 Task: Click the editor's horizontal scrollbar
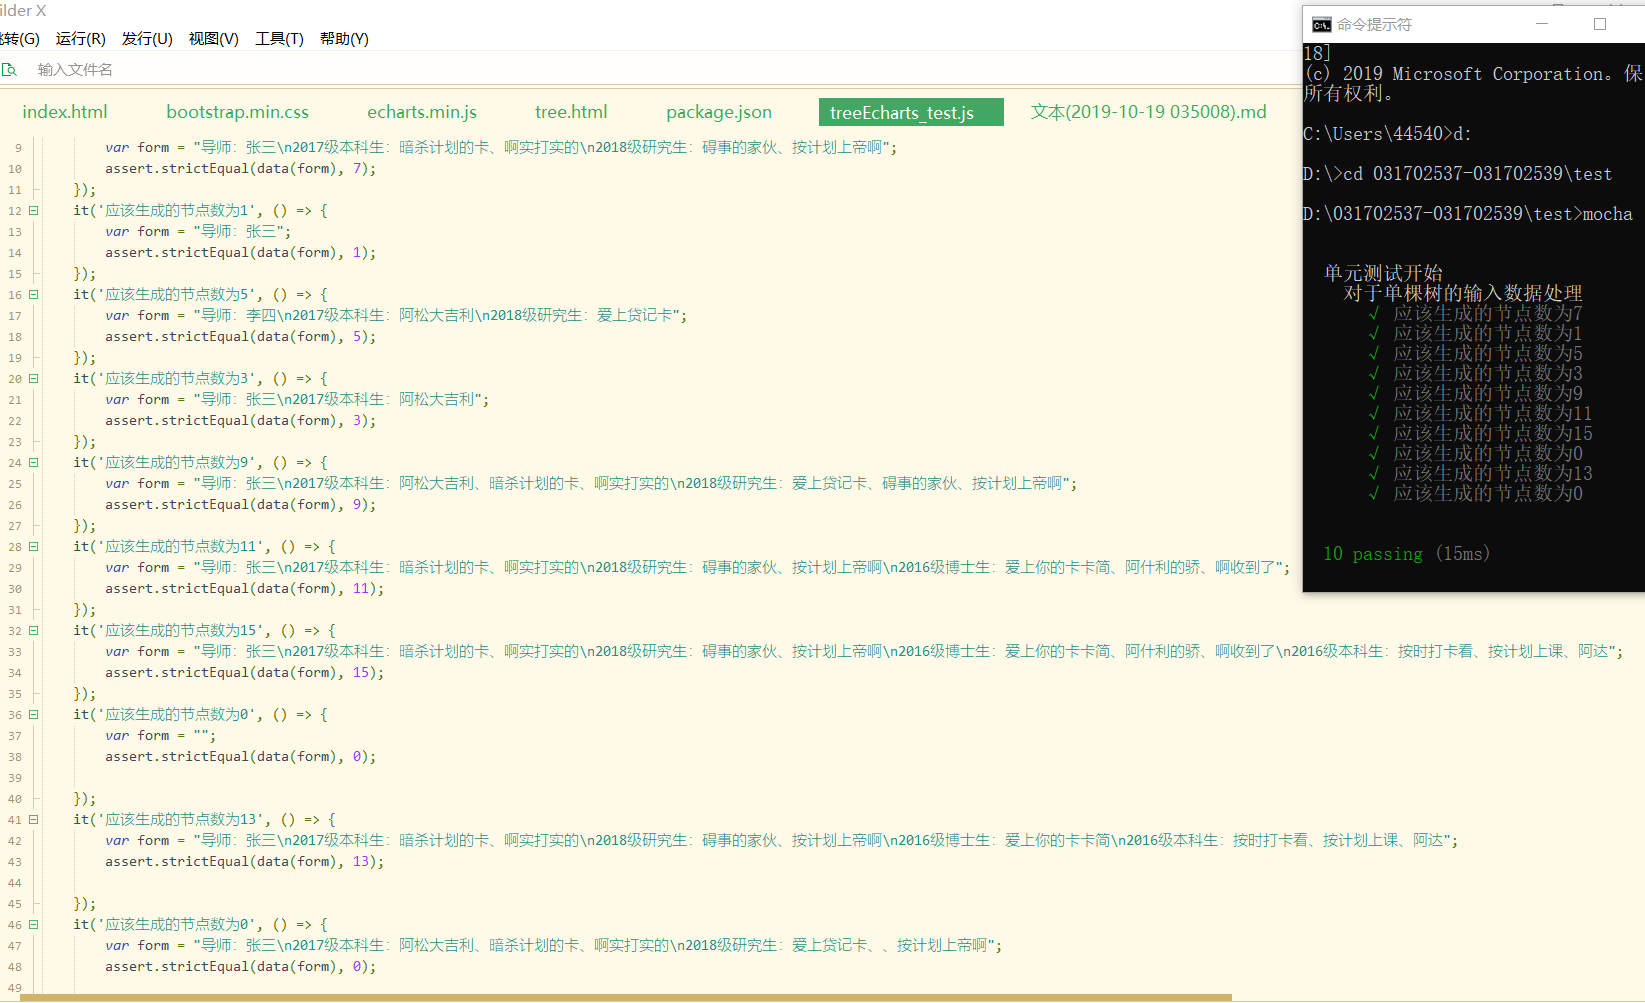coord(626,998)
